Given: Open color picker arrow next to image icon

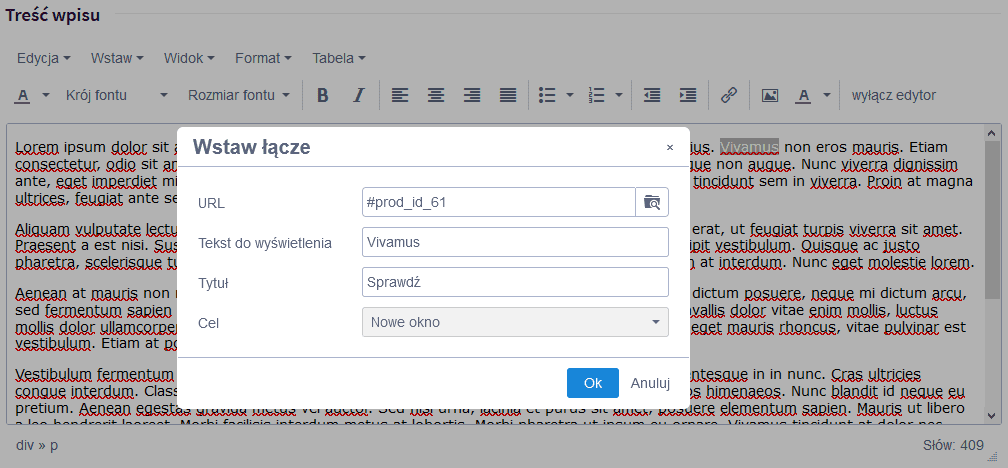Looking at the screenshot, I should [x=826, y=95].
